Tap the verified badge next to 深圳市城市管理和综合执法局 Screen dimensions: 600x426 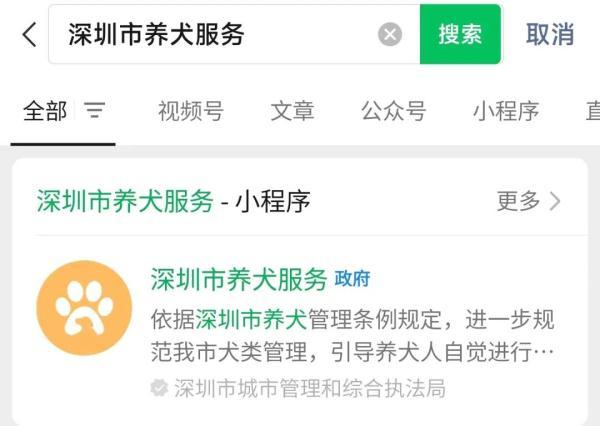tap(159, 388)
